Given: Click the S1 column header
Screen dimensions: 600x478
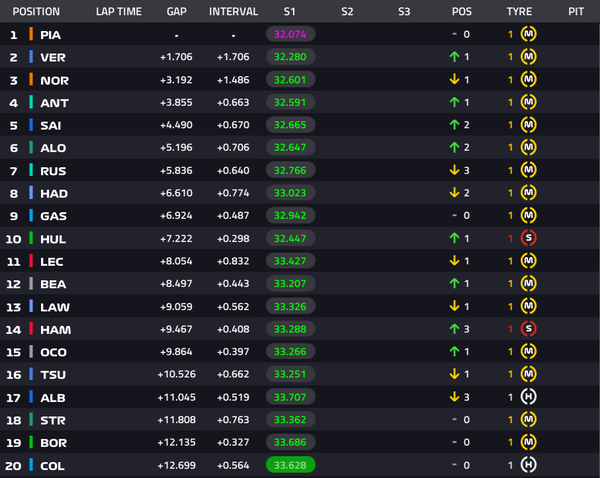Looking at the screenshot, I should click(x=290, y=11).
